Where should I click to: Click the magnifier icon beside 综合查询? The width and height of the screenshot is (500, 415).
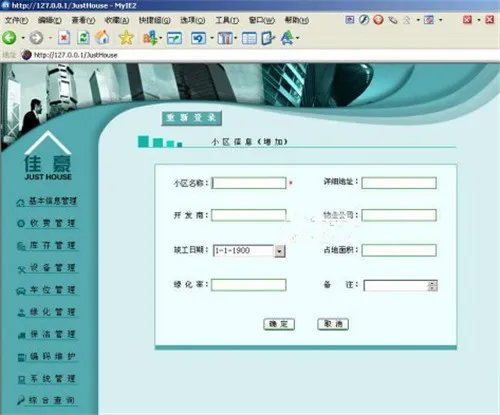pos(21,400)
